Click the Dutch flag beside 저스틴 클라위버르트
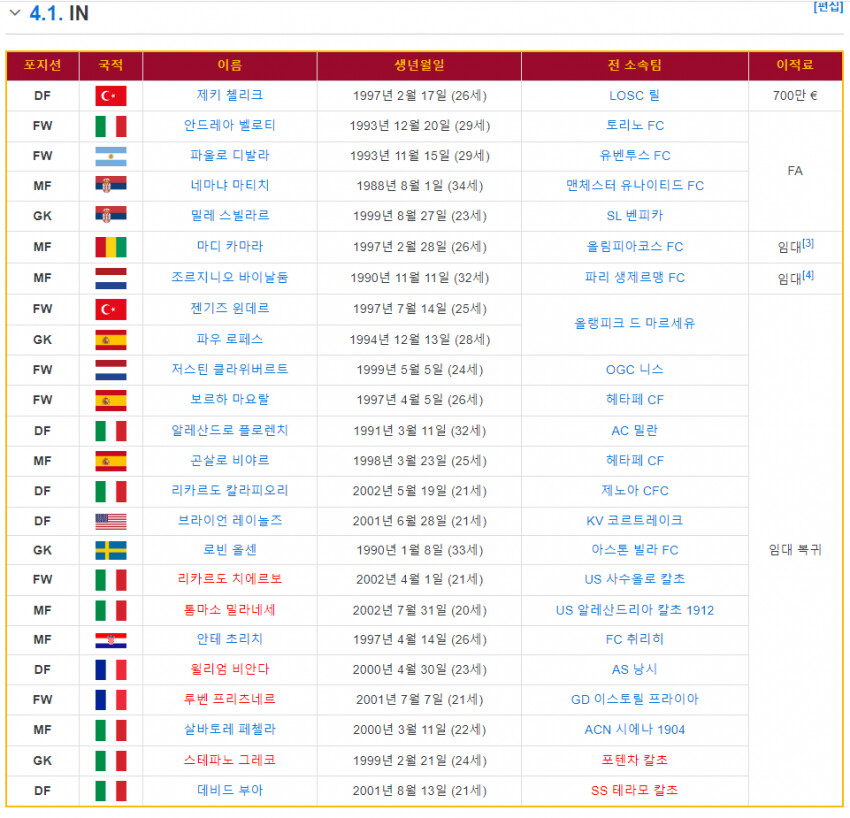The width and height of the screenshot is (850, 818). (x=111, y=370)
